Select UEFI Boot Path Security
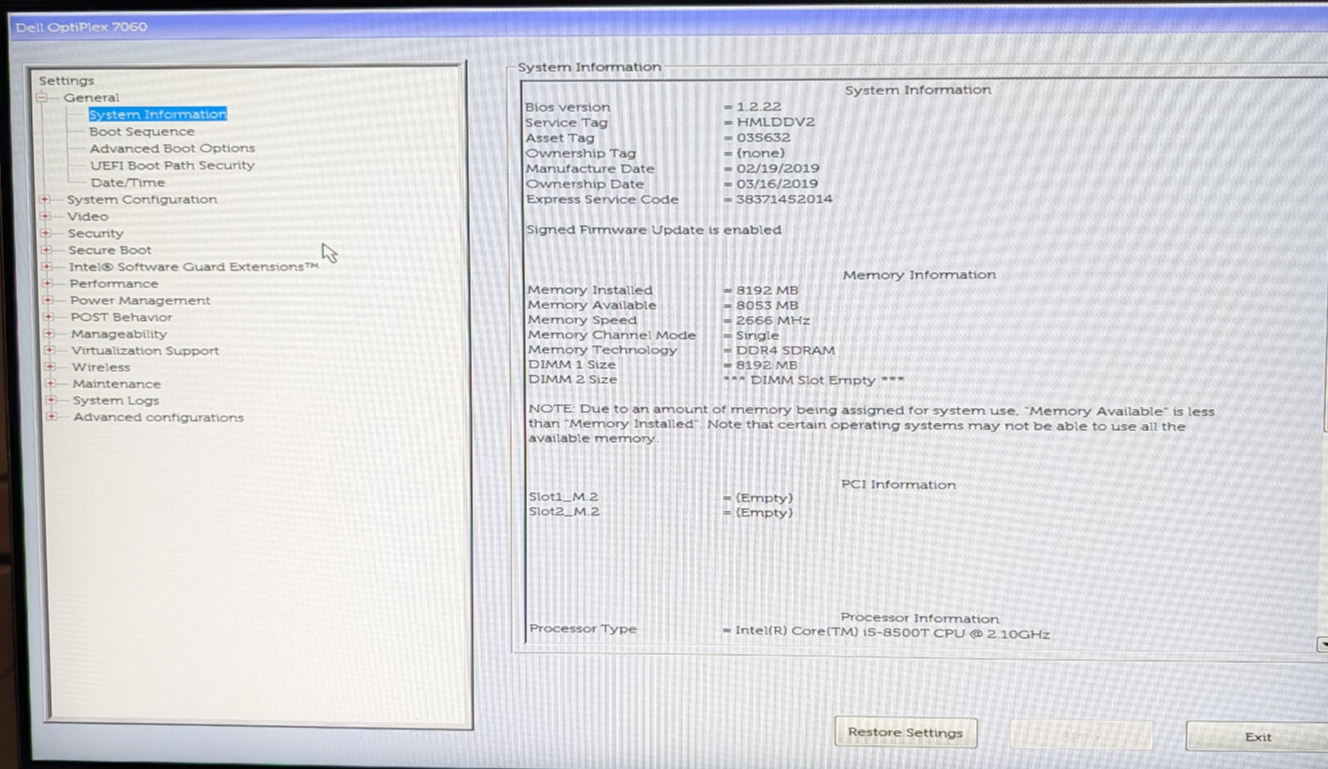Image resolution: width=1328 pixels, height=769 pixels. pos(172,166)
